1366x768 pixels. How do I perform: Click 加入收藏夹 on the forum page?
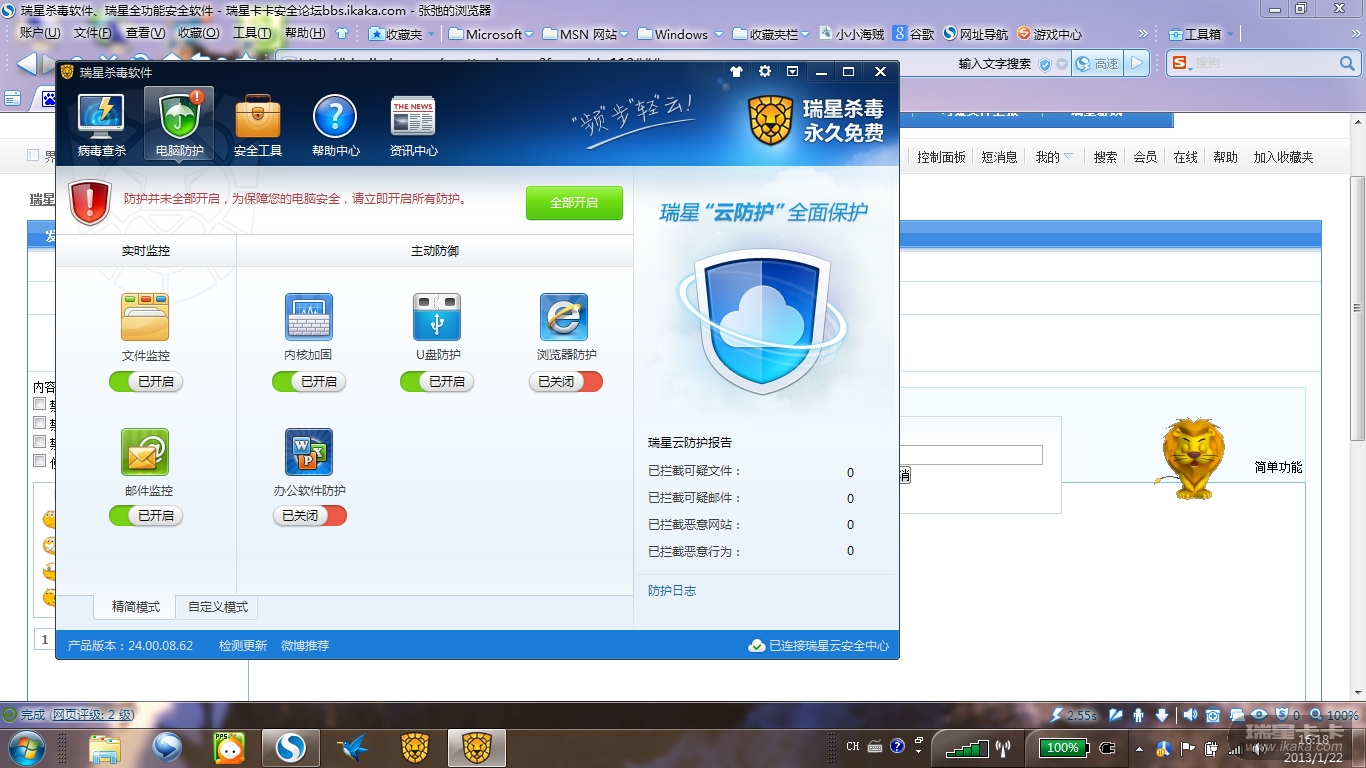tap(1283, 157)
